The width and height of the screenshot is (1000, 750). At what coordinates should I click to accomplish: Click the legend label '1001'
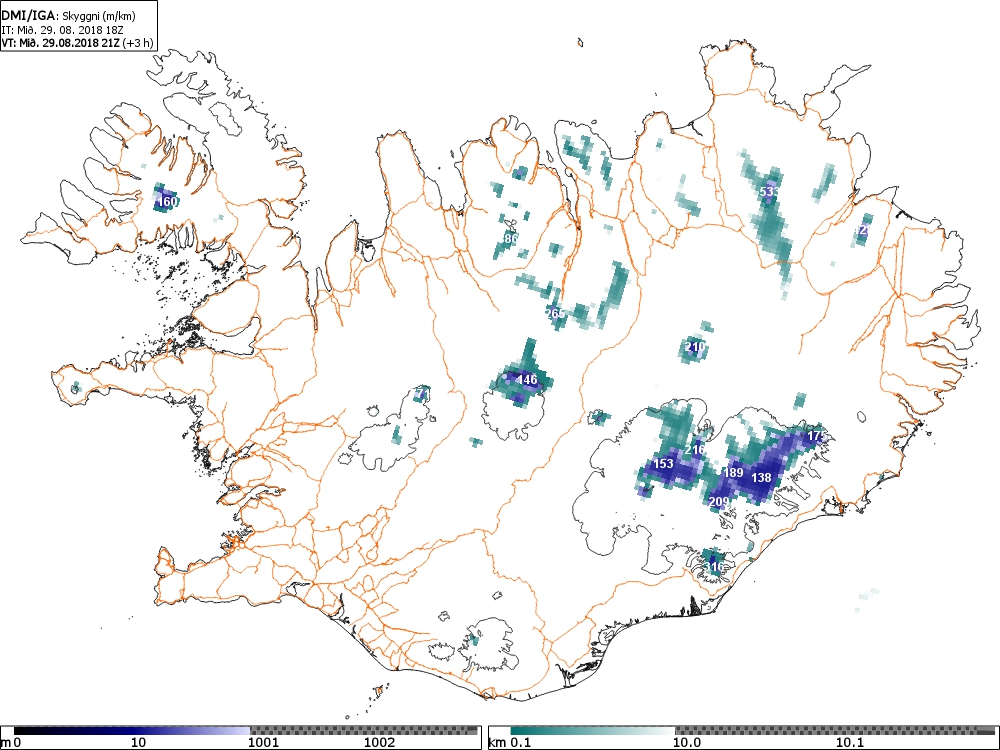[263, 742]
